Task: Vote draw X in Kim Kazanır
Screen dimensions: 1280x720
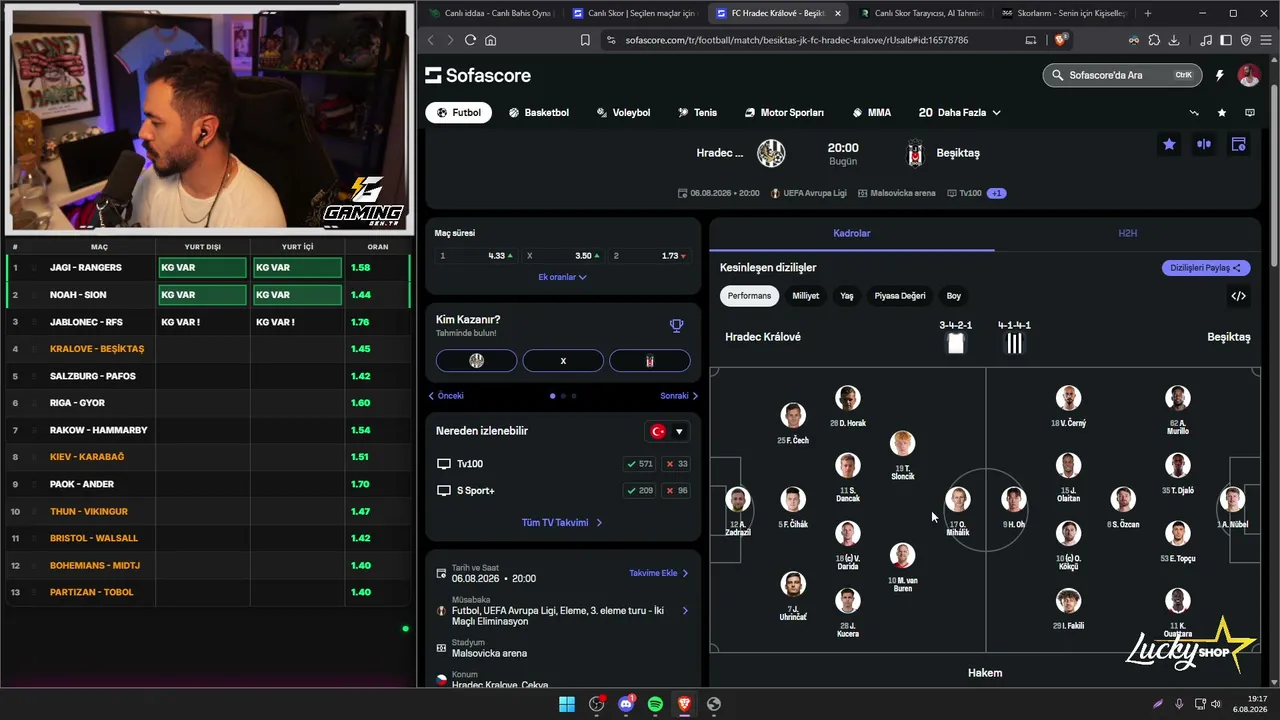Action: coord(563,361)
